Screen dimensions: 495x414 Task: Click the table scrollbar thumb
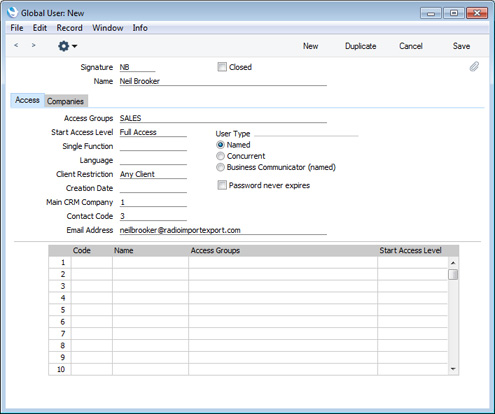click(x=453, y=275)
